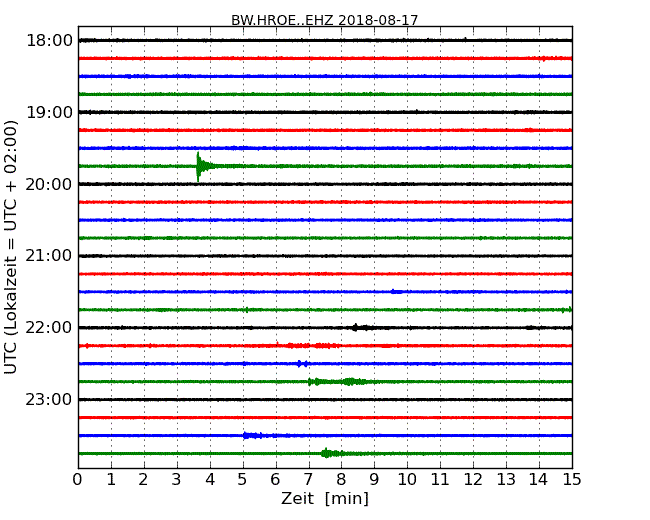Click x-axis tick label 0

pos(78,480)
